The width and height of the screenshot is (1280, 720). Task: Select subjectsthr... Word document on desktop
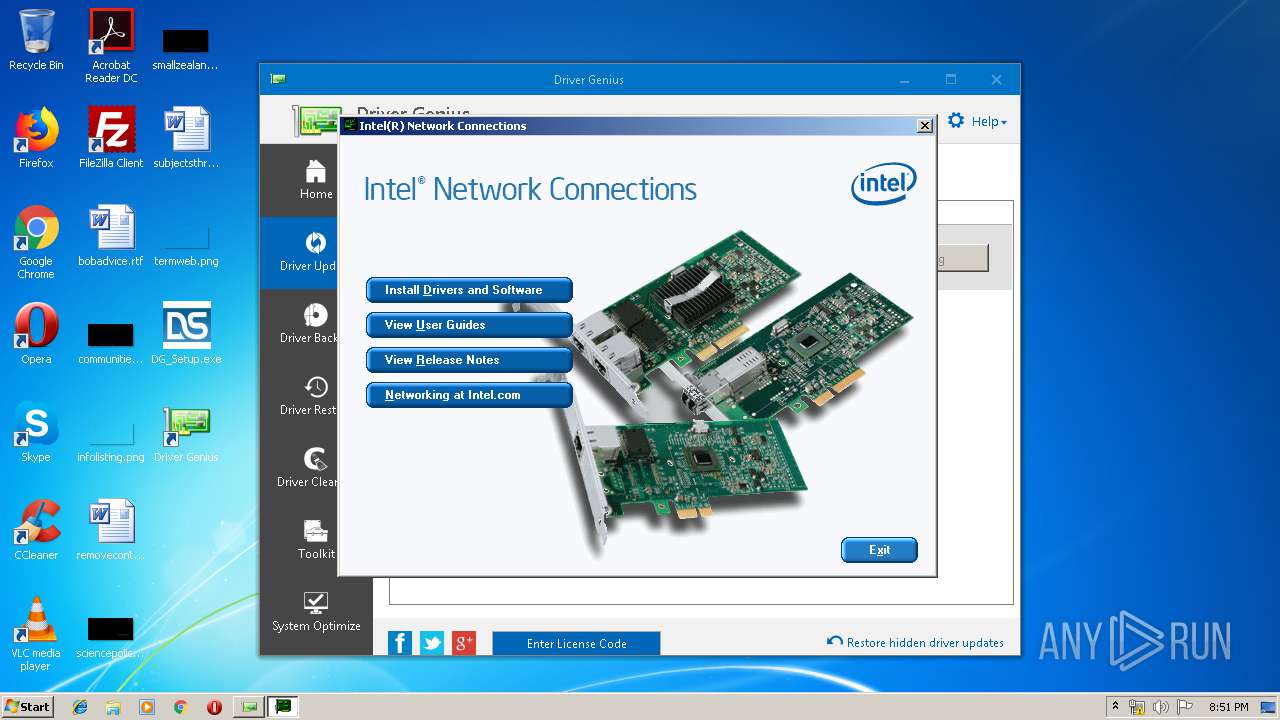[x=186, y=138]
